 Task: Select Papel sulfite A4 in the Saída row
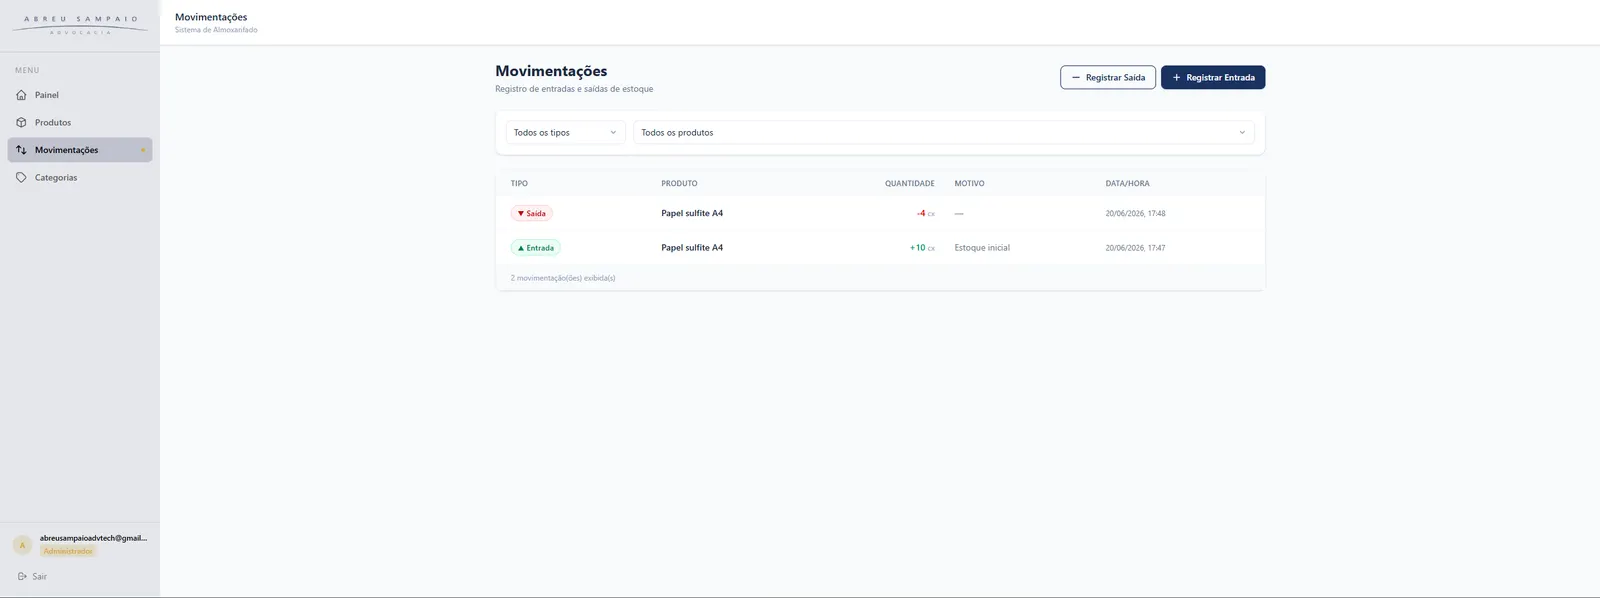click(x=692, y=213)
